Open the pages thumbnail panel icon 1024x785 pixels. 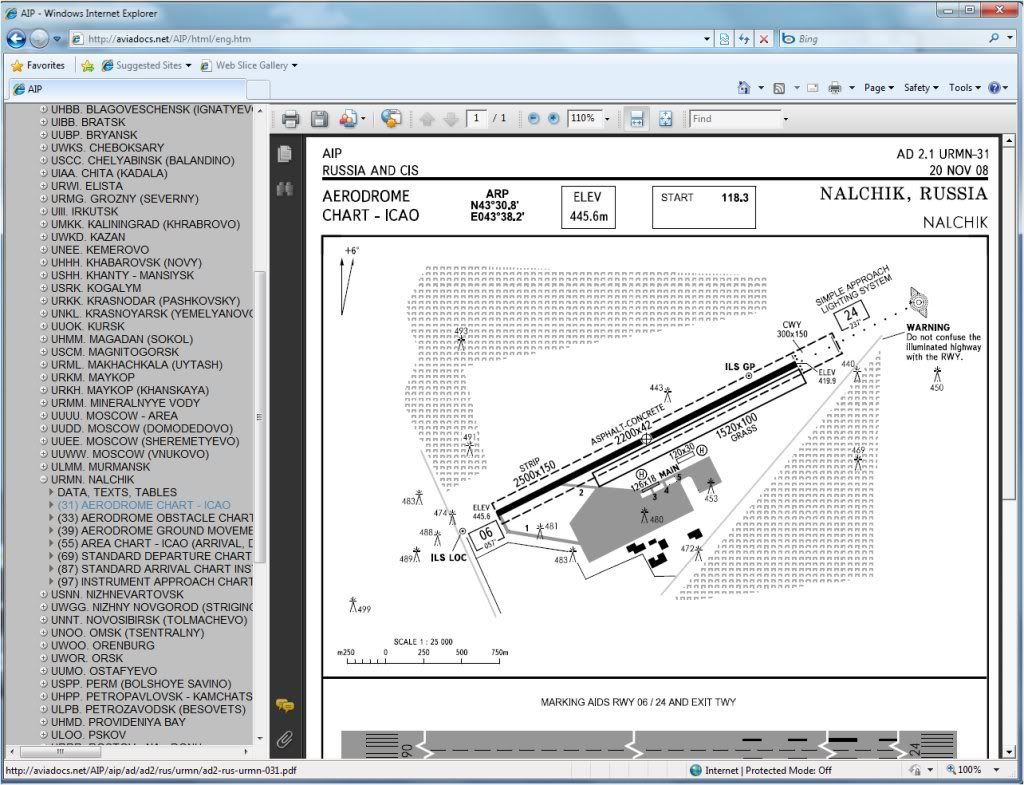point(285,154)
